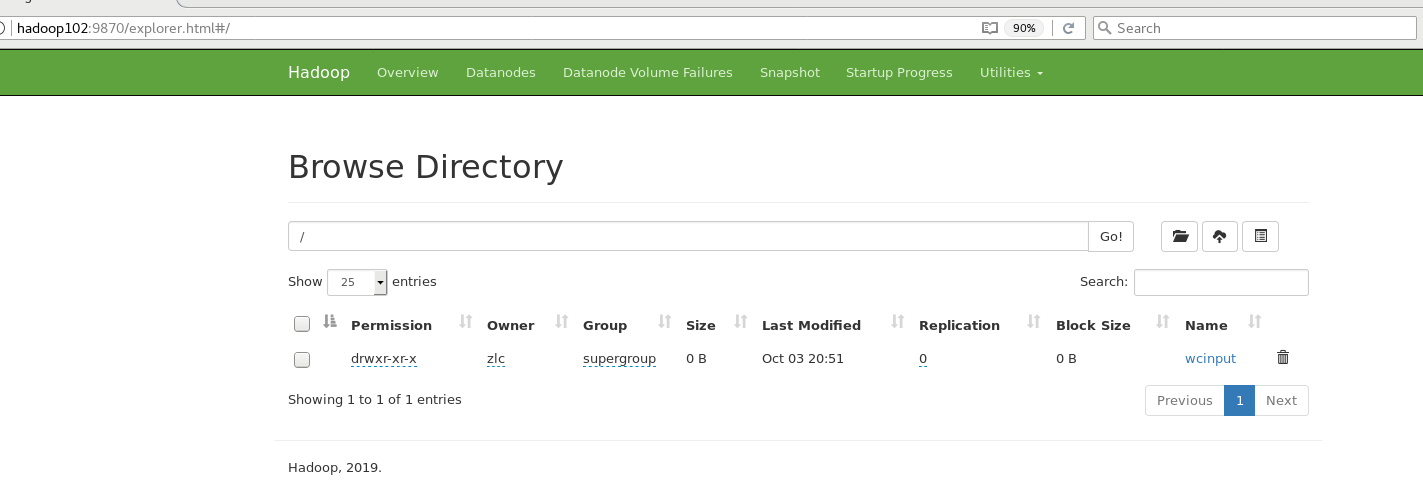
Task: Focus the directory path input field
Action: coord(688,237)
